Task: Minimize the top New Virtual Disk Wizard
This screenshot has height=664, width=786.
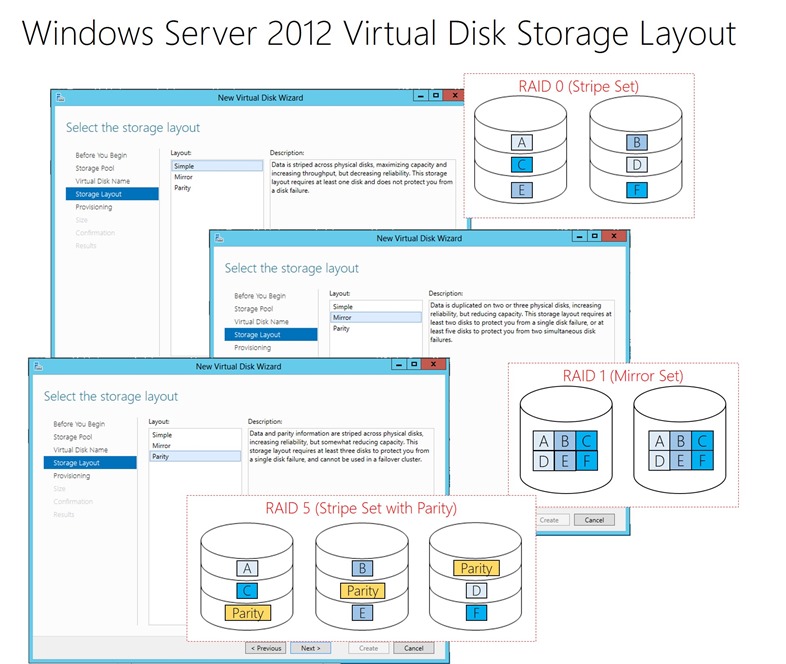Action: click(x=421, y=96)
